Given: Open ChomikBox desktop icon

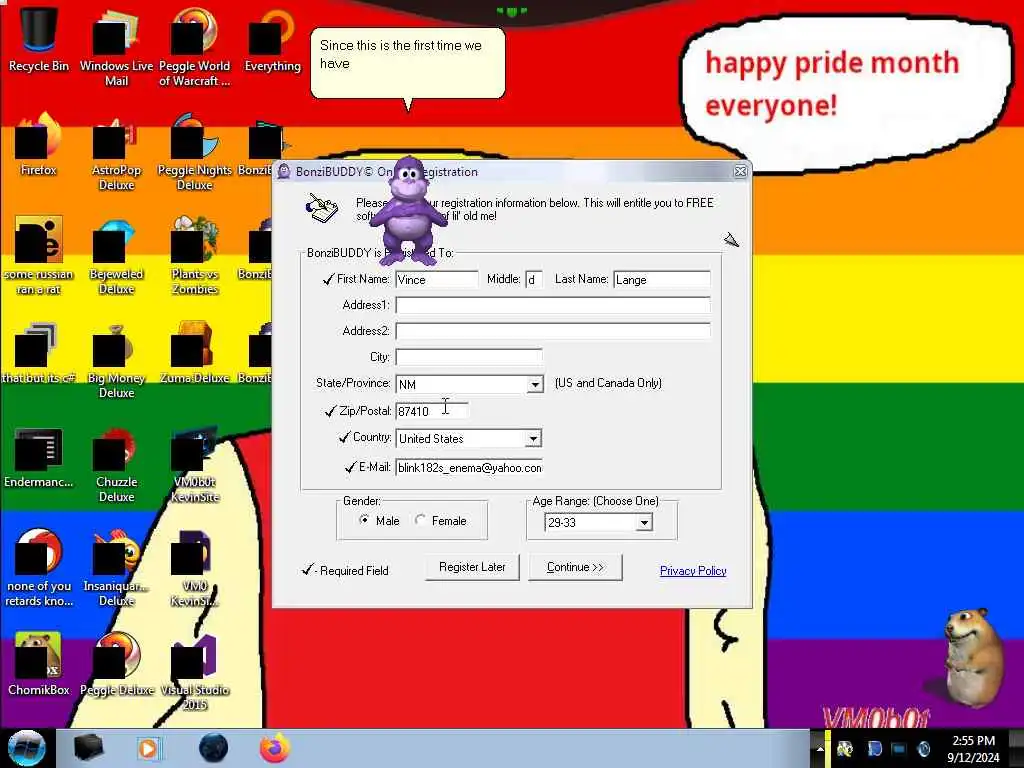Looking at the screenshot, I should 39,665.
